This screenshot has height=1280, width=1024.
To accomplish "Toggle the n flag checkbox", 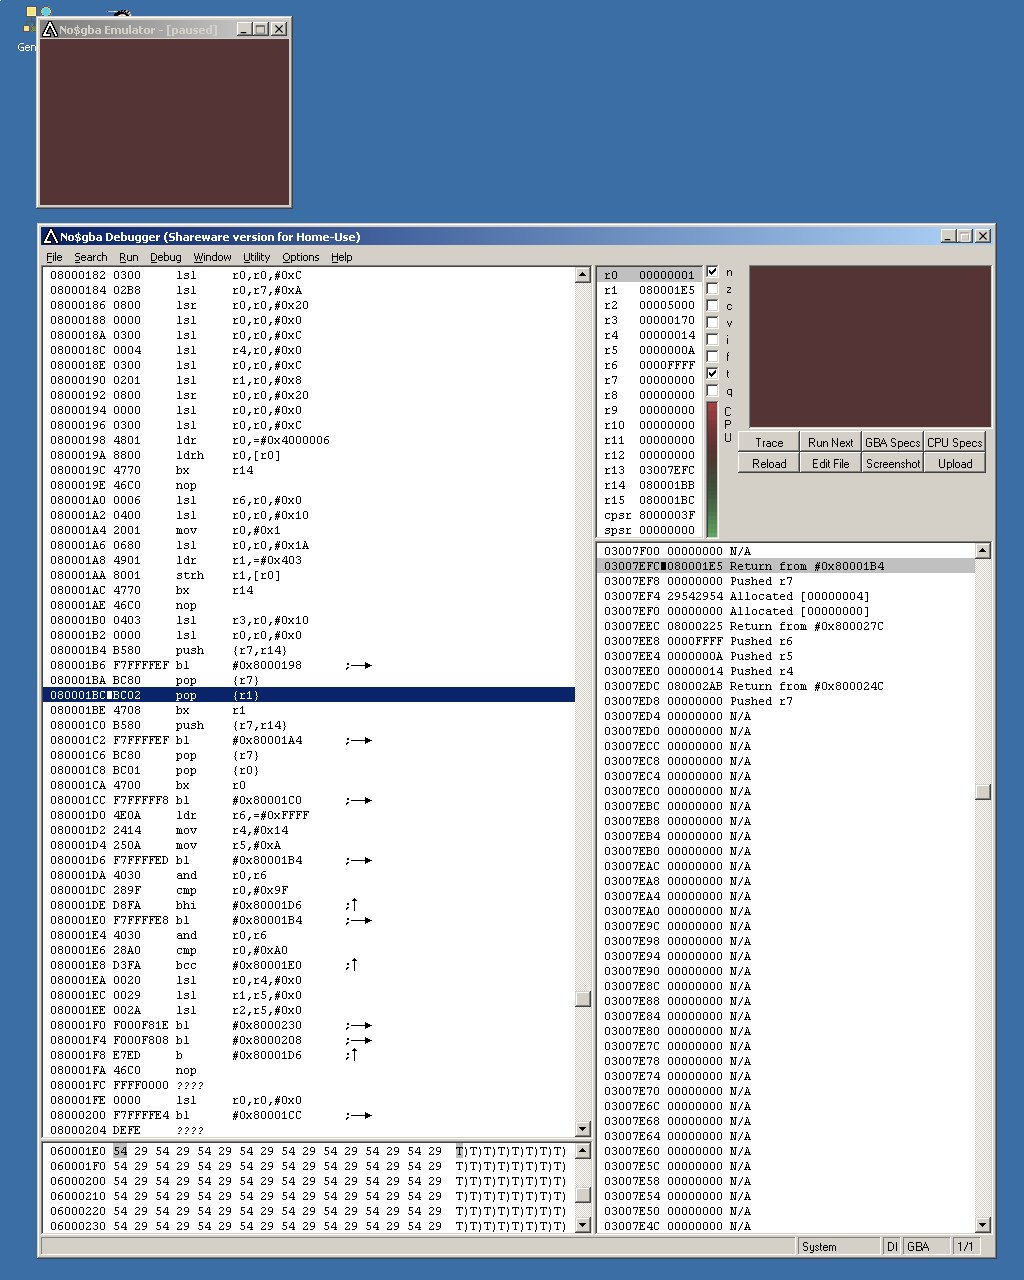I will point(712,272).
